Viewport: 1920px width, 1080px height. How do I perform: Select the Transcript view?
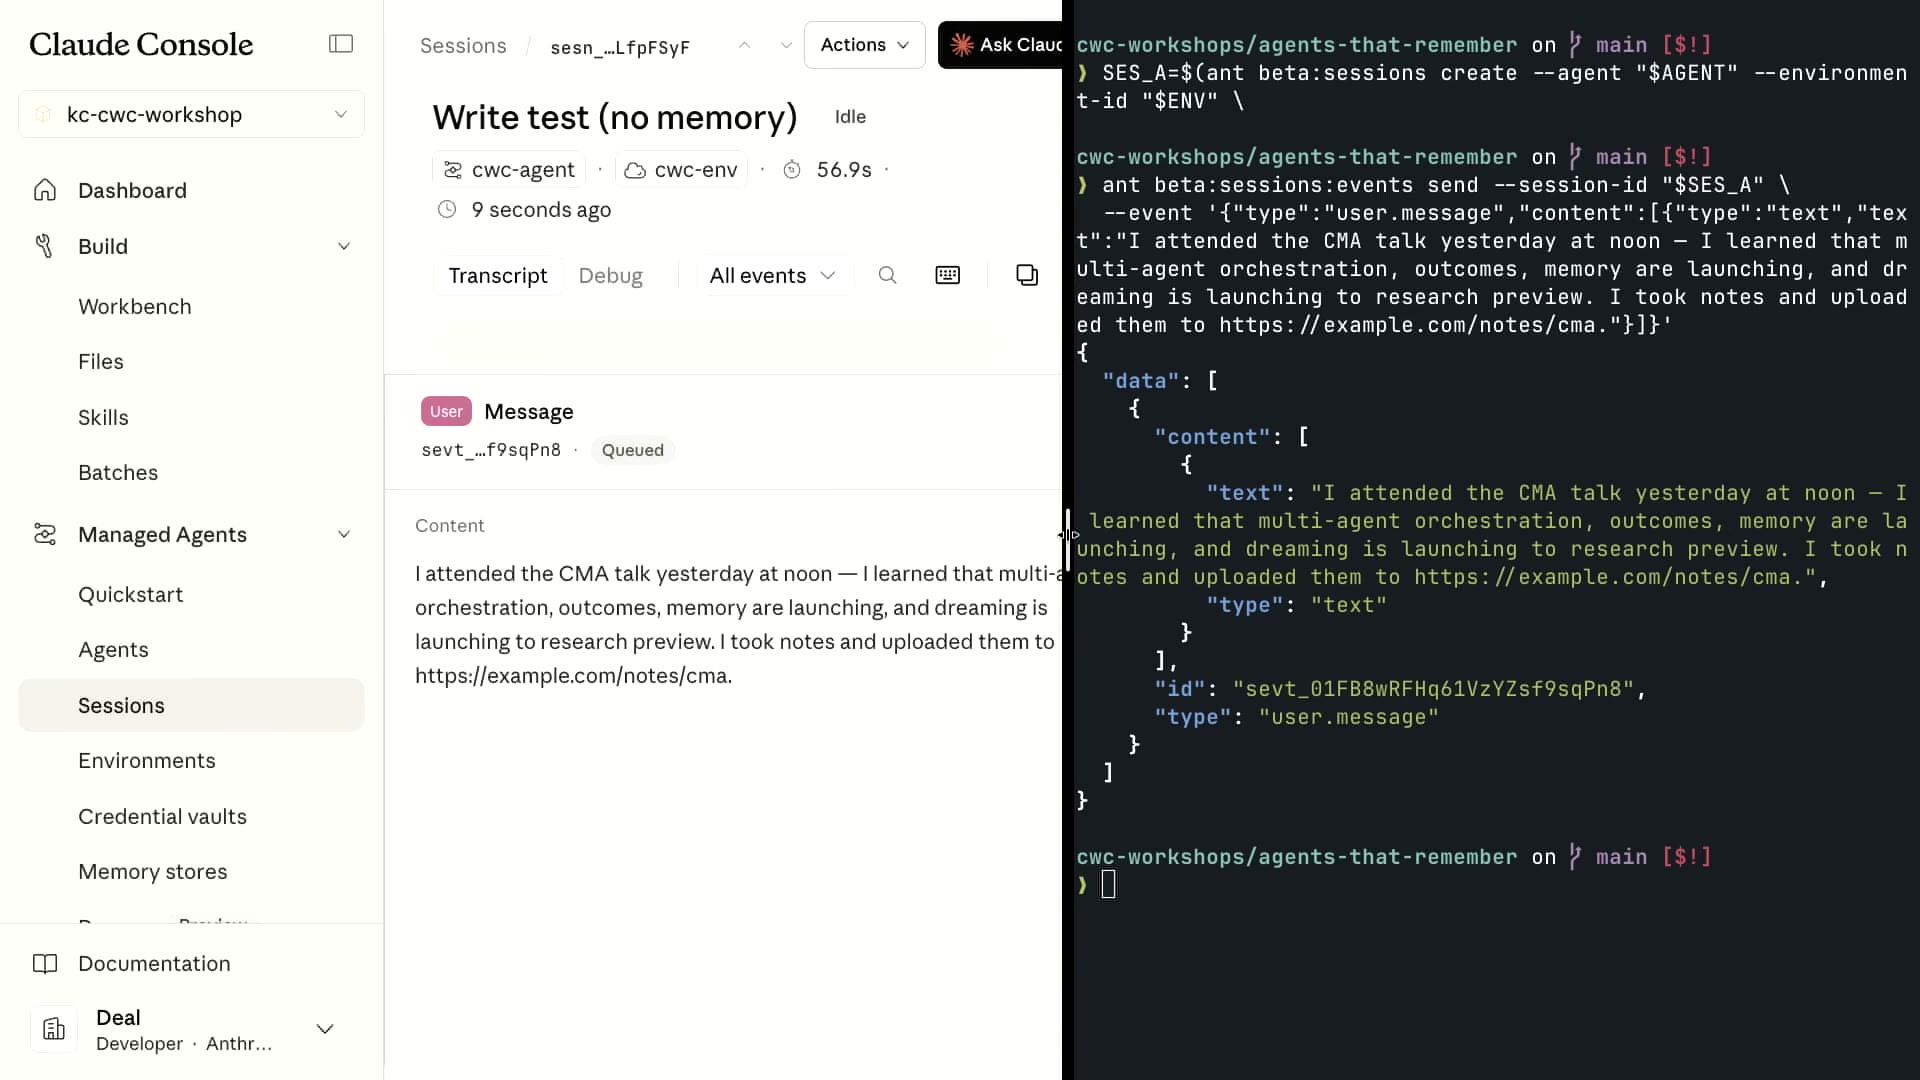497,276
